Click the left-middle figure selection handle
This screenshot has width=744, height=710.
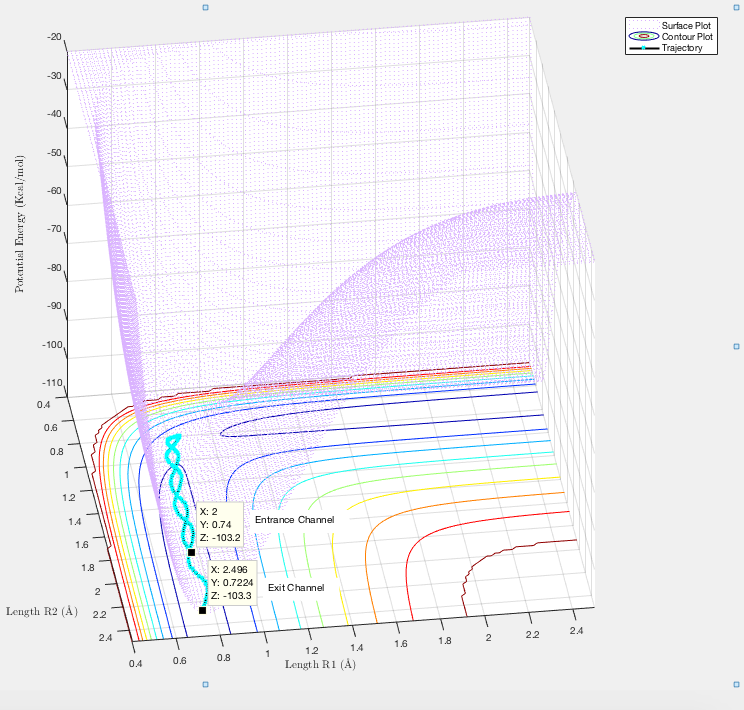click(x=3, y=346)
